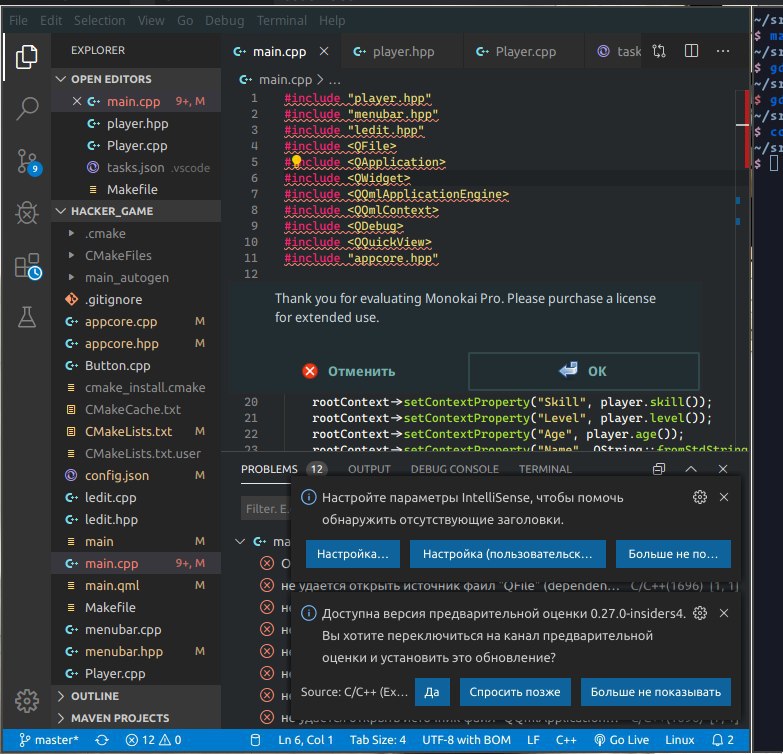The width and height of the screenshot is (783, 754).
Task: Click the sync changes icon in status bar
Action: 102,740
